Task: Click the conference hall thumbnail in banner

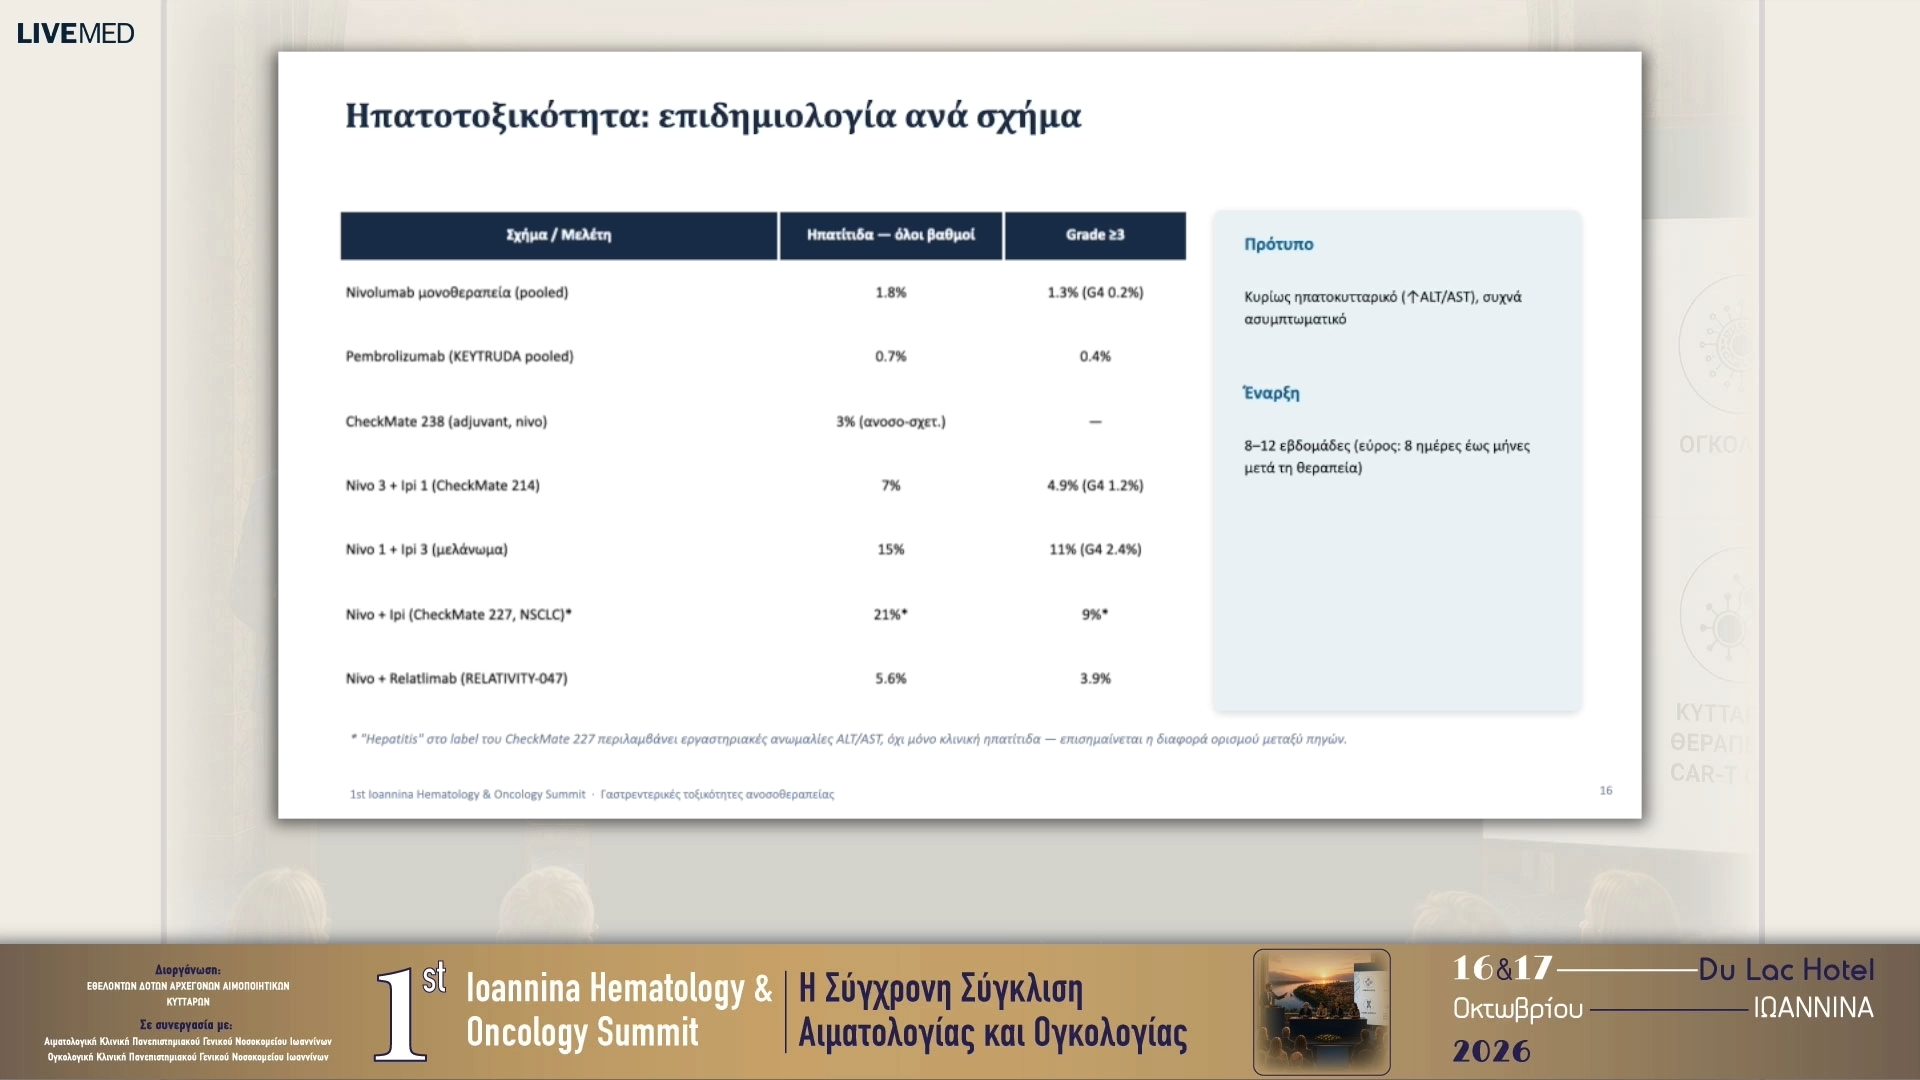Action: coord(1321,1011)
